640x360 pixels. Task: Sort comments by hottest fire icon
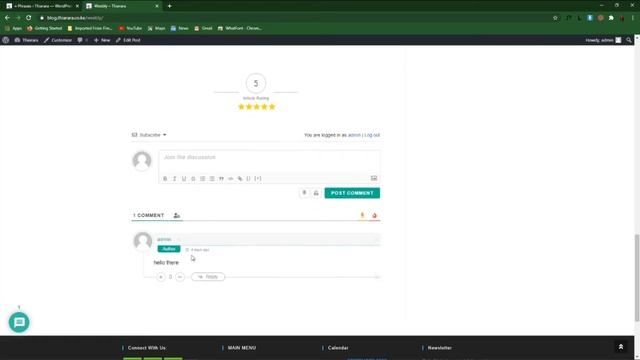coord(374,216)
